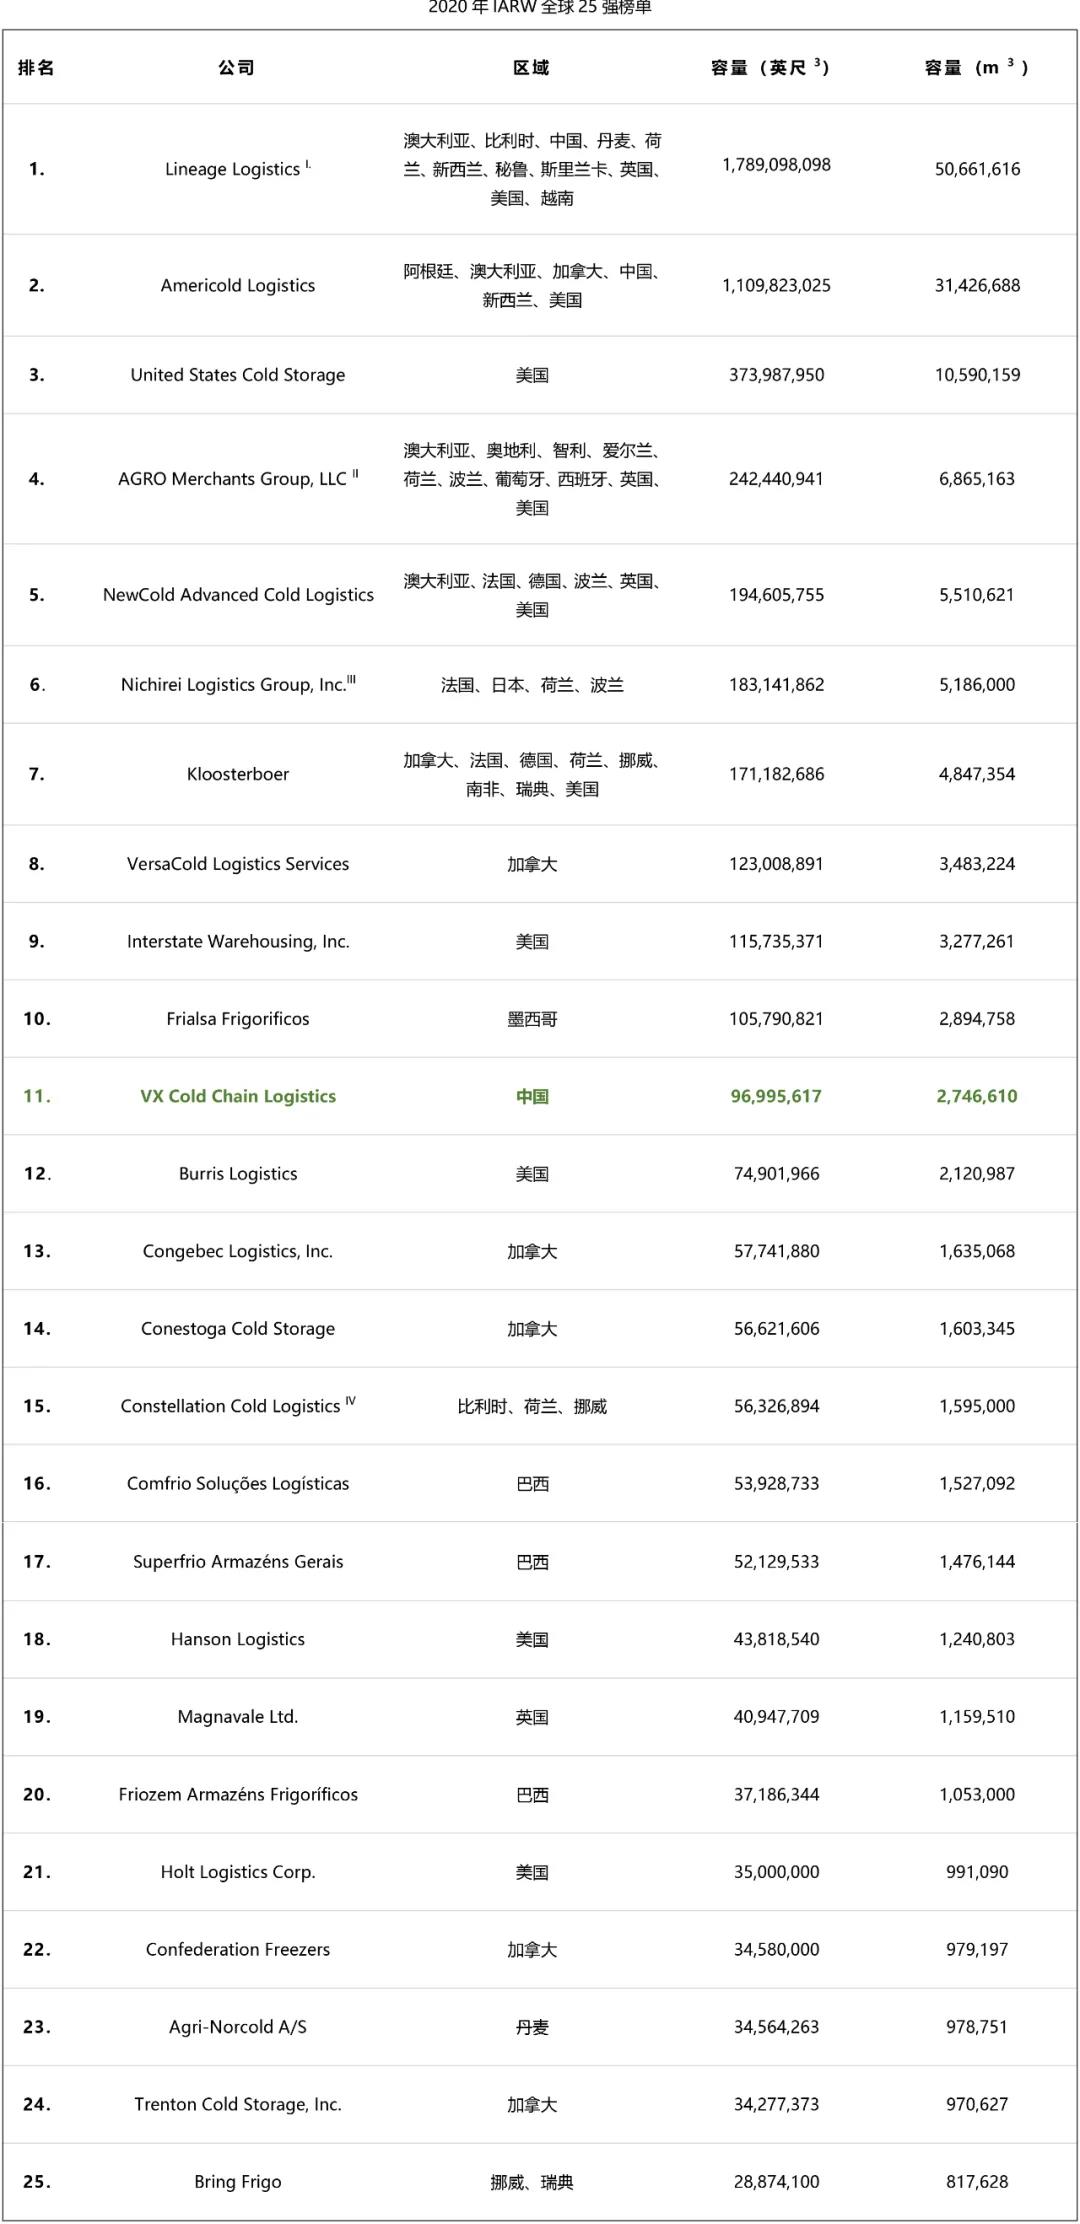The width and height of the screenshot is (1080, 2224).
Task: Click the highlighted VX Cold Chain Logistics
Action: click(x=238, y=1096)
